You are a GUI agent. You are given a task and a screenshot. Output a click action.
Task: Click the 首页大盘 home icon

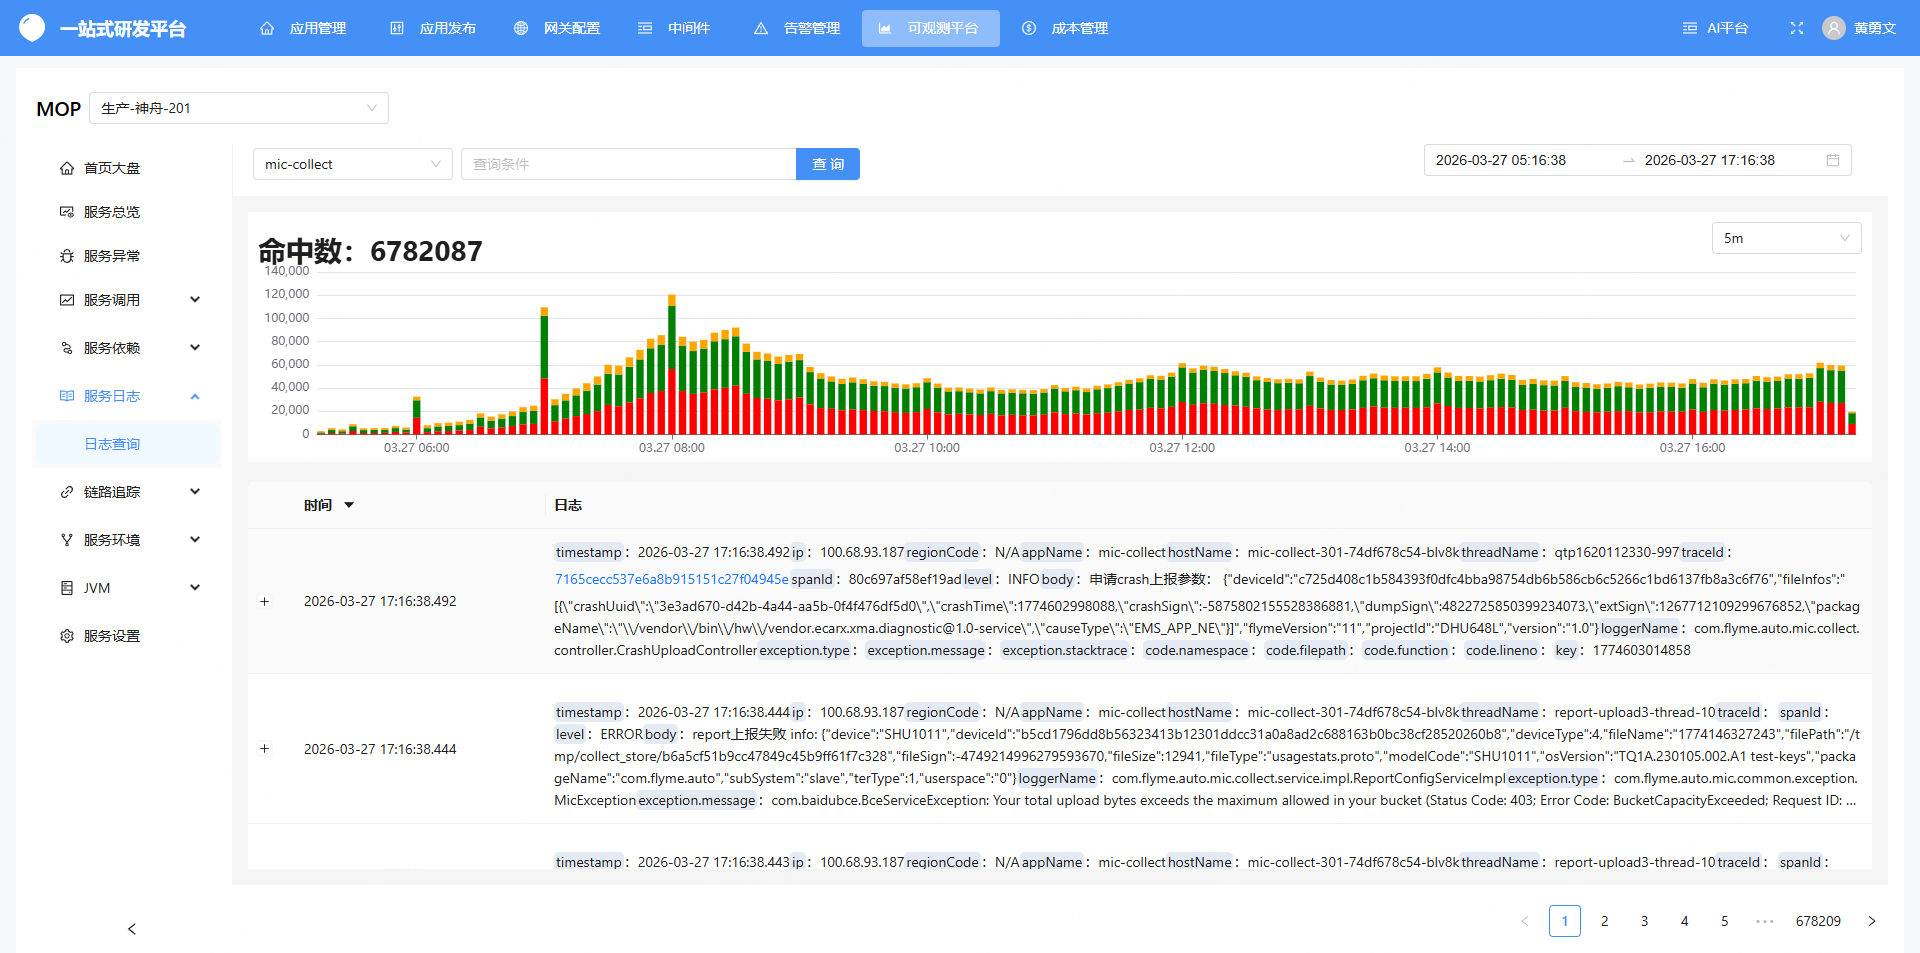point(67,168)
